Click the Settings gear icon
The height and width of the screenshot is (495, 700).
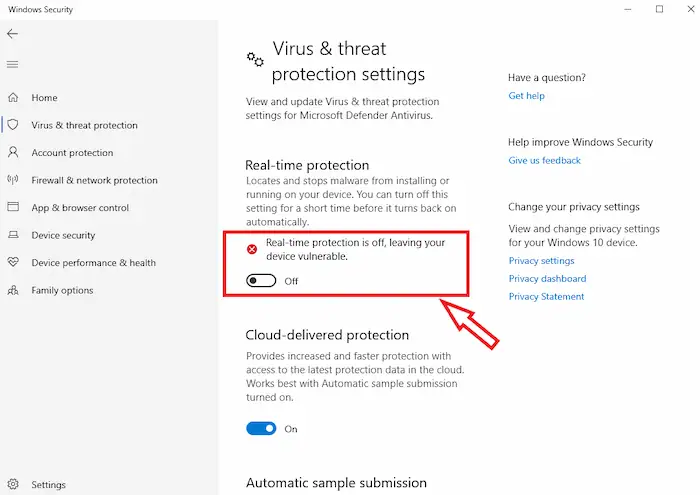pos(12,485)
